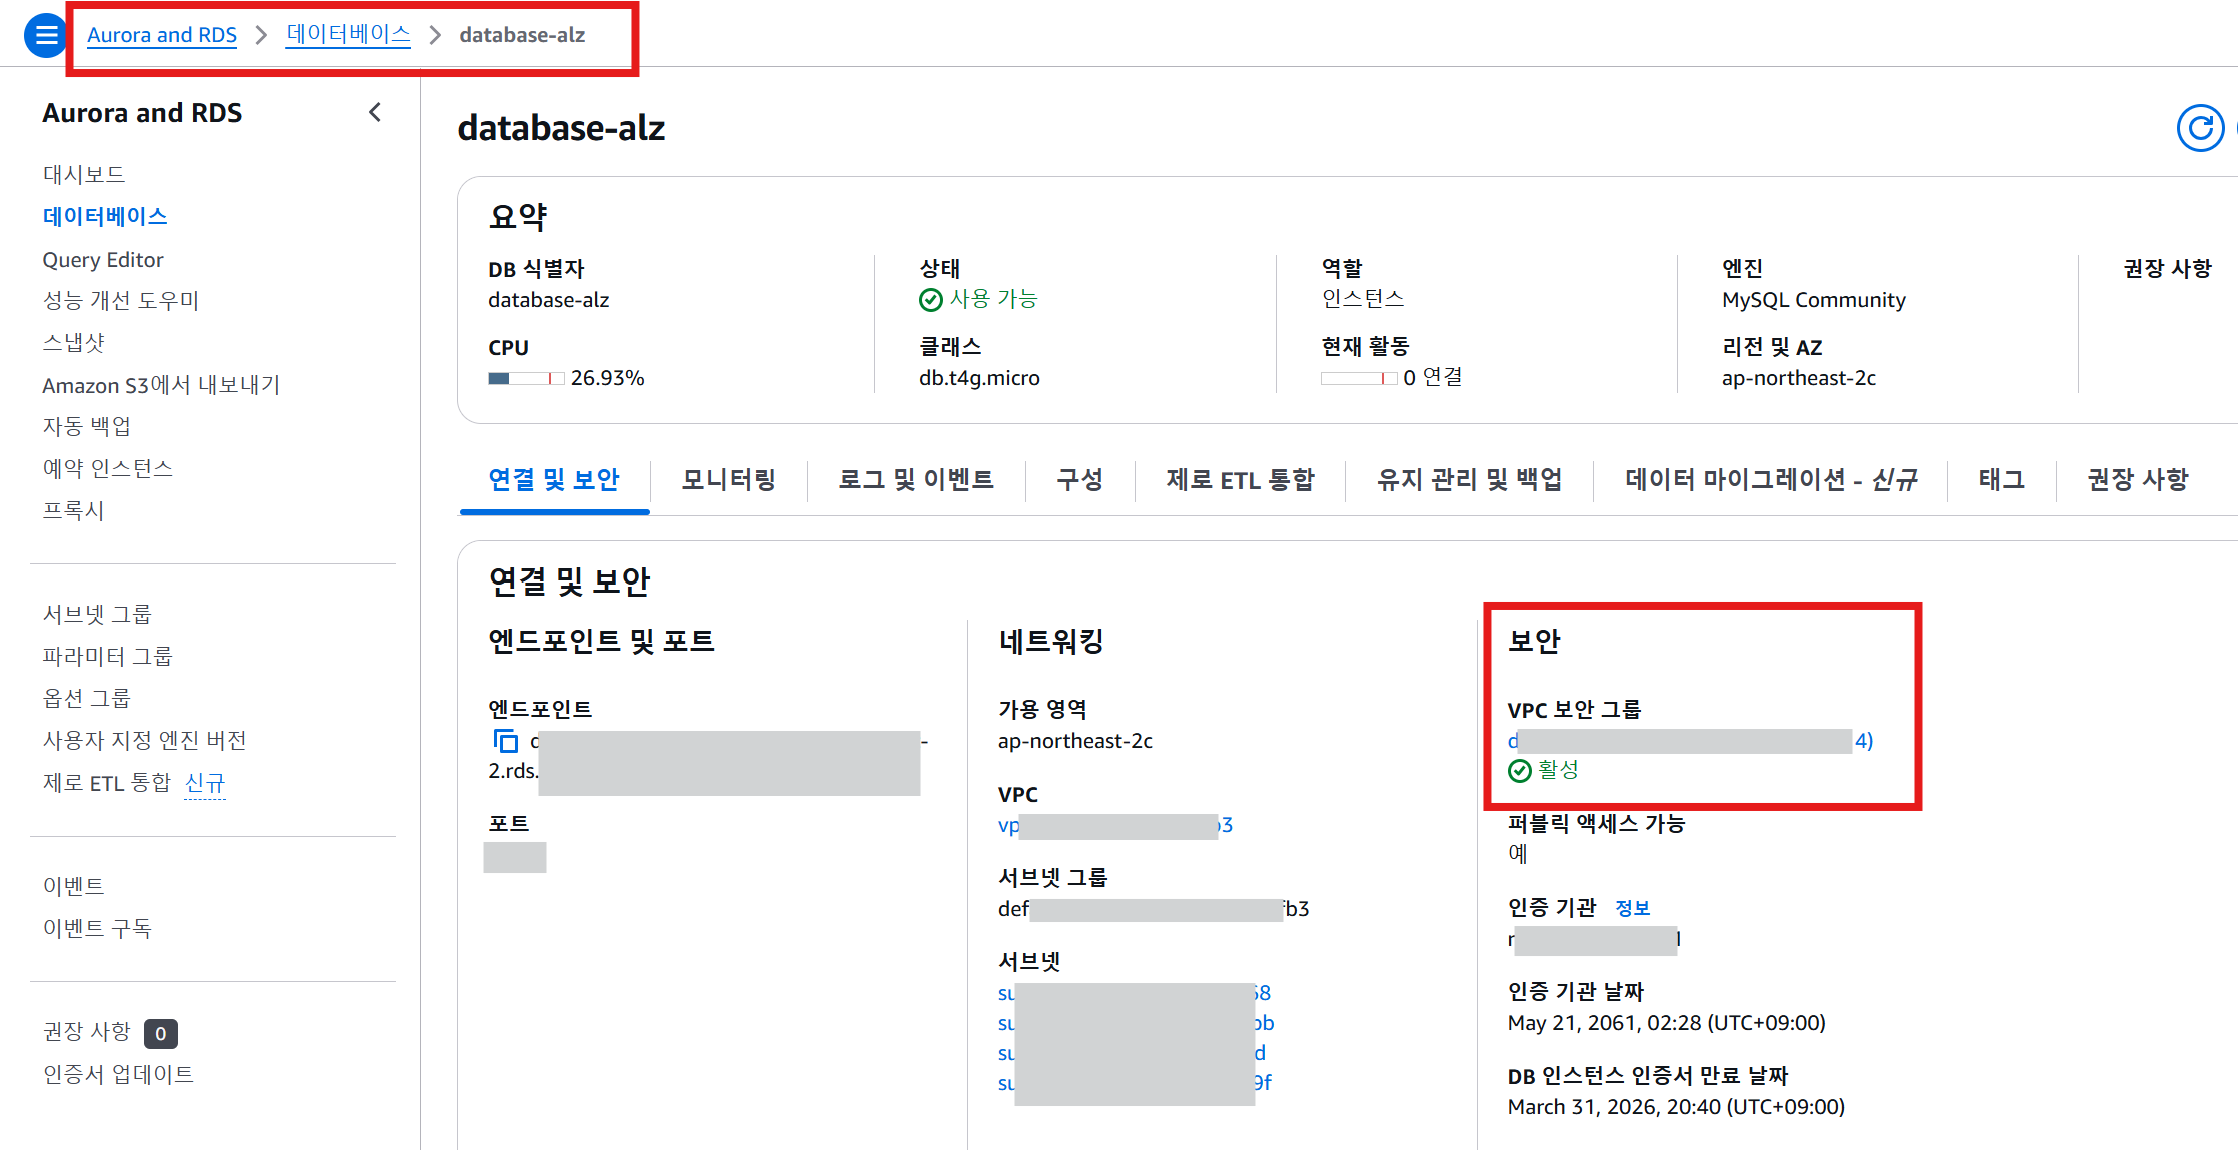Open 파라미터 그룹 sidebar item

point(107,657)
